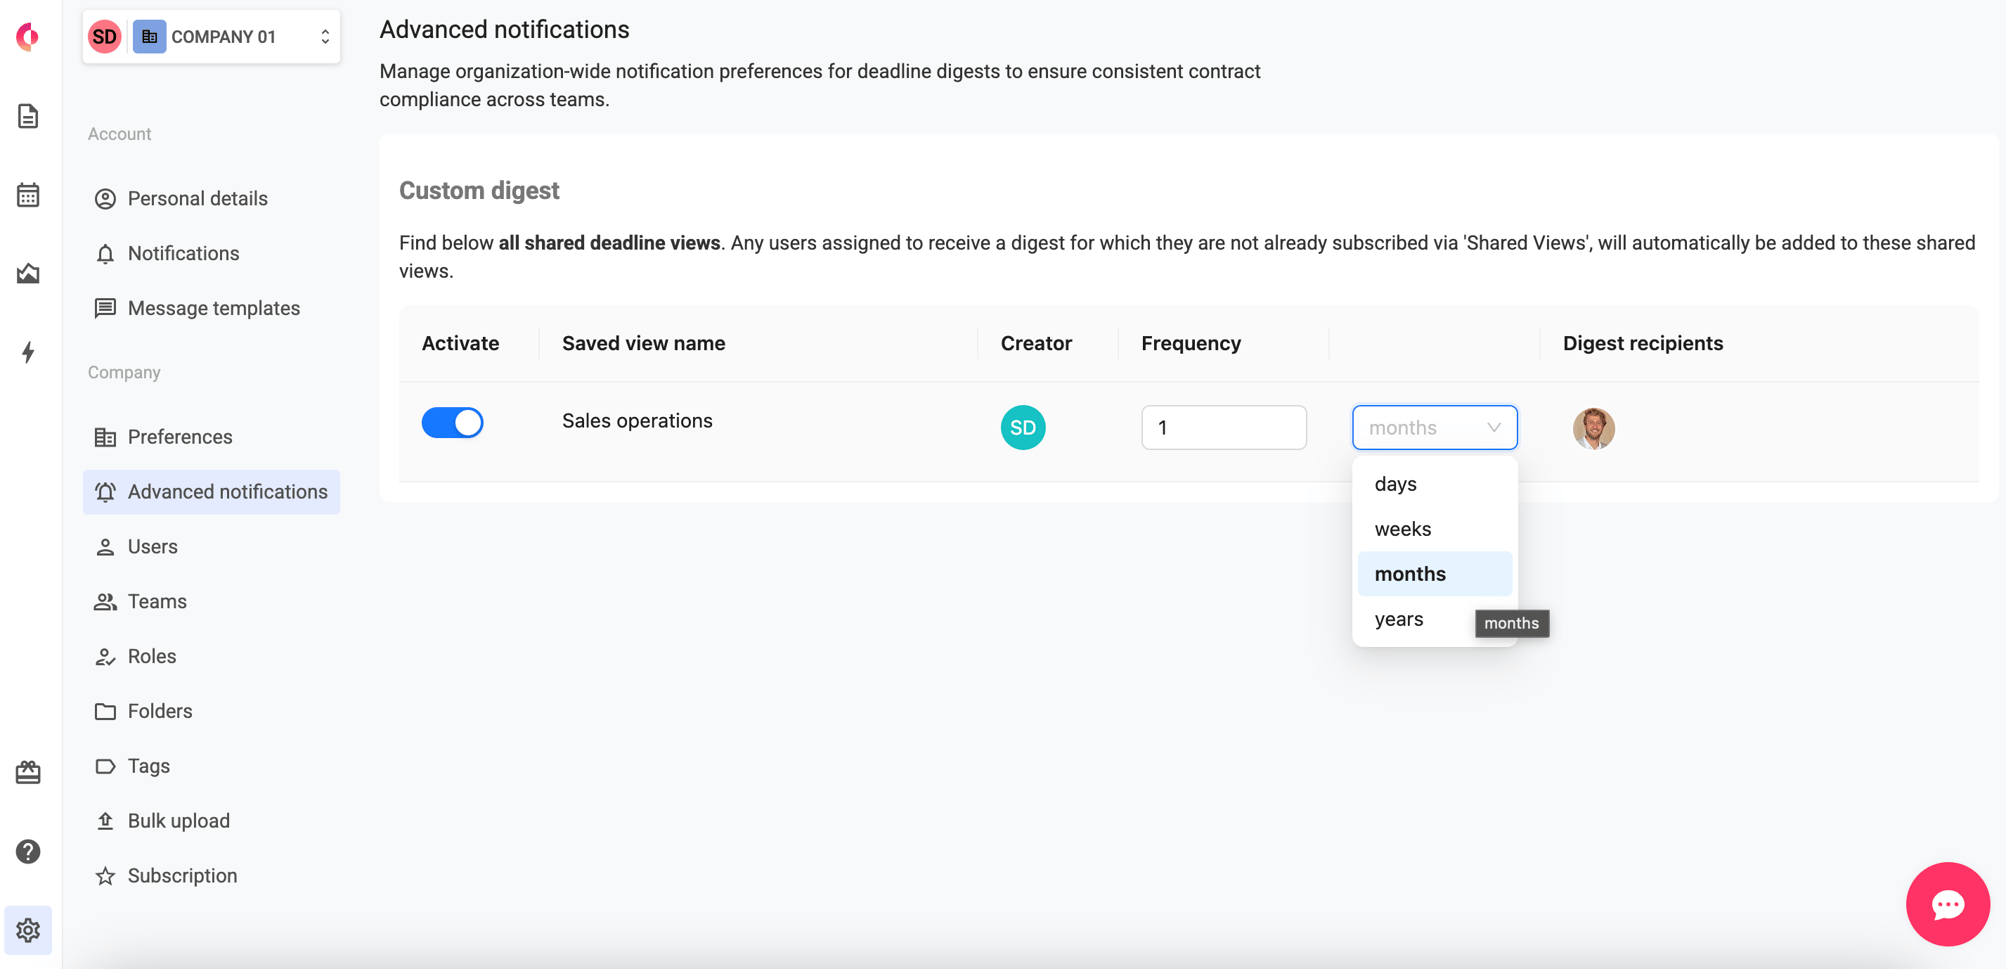
Task: Select days from the frequency list
Action: pyautogui.click(x=1434, y=484)
